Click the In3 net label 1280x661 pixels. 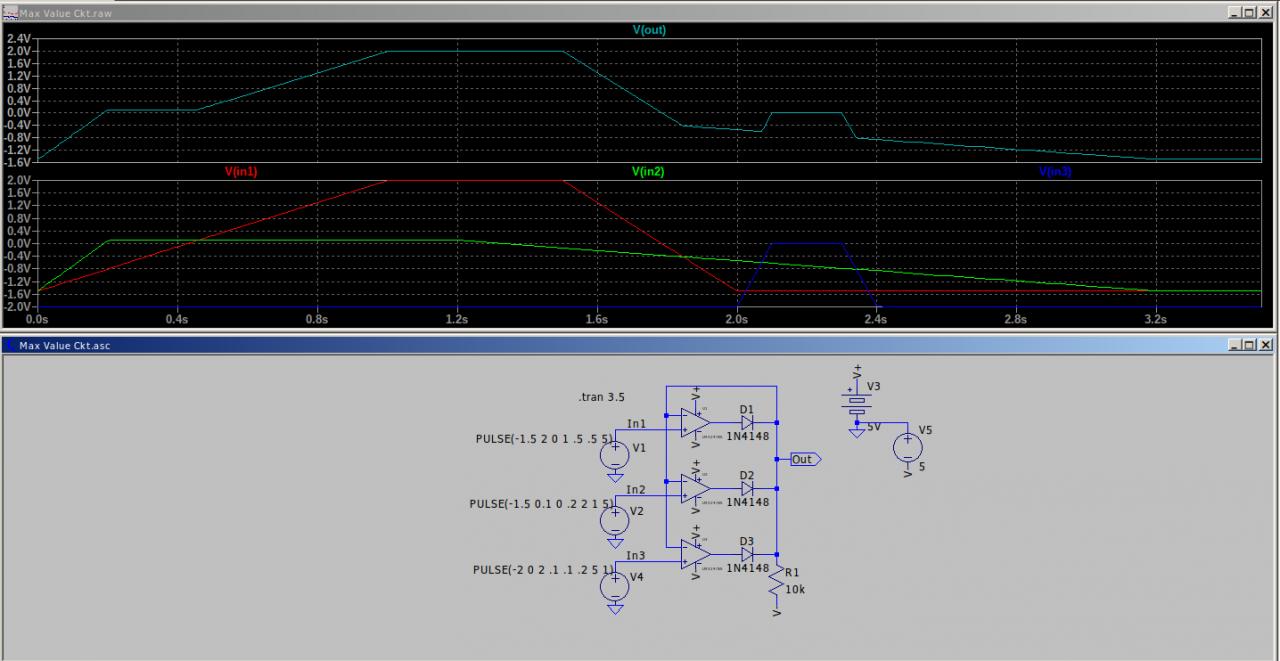click(x=636, y=556)
